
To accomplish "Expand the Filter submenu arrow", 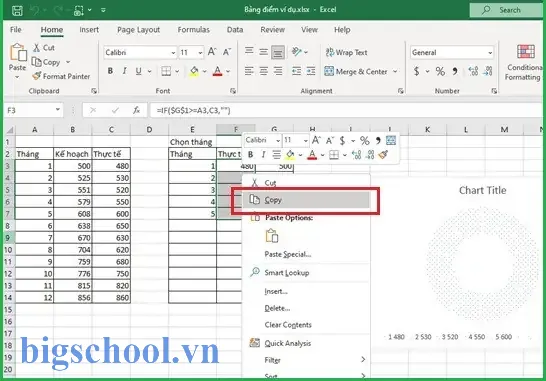I will pos(363,359).
